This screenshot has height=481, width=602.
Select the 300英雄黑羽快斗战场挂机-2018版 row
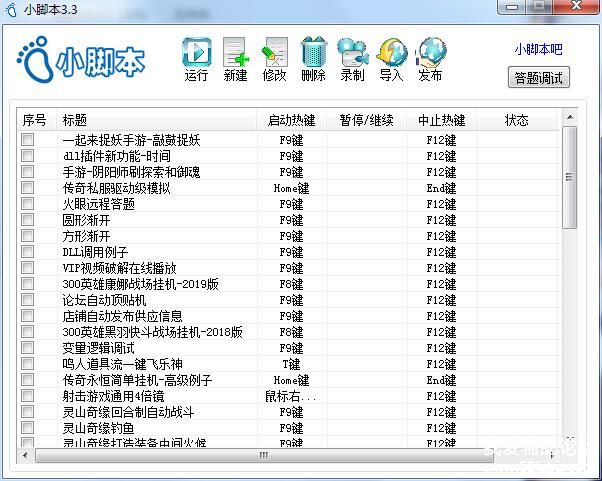coord(152,332)
